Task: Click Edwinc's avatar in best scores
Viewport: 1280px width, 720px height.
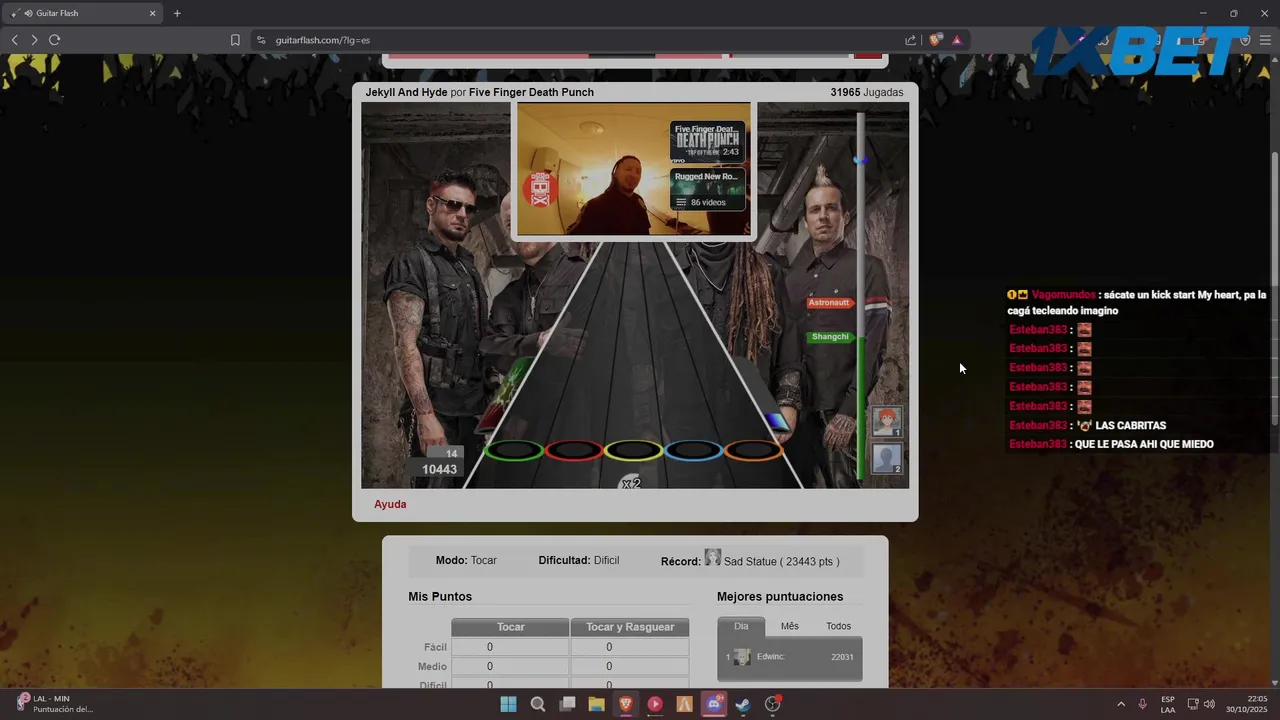Action: [x=742, y=657]
